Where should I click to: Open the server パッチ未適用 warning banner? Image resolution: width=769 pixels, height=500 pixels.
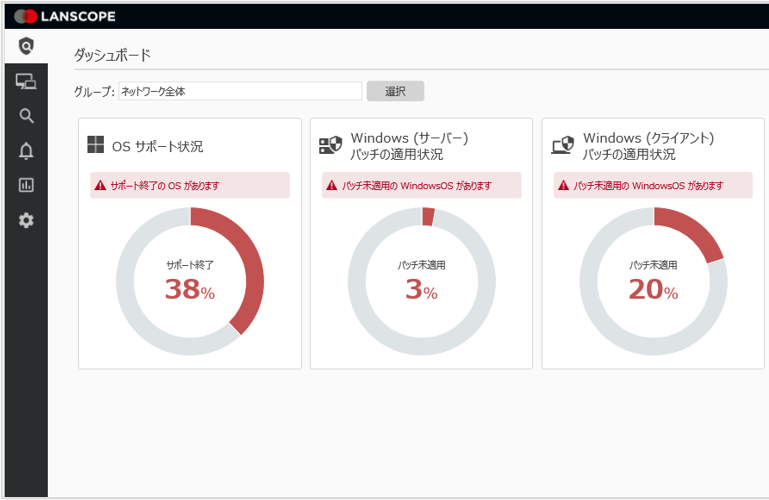click(x=422, y=186)
